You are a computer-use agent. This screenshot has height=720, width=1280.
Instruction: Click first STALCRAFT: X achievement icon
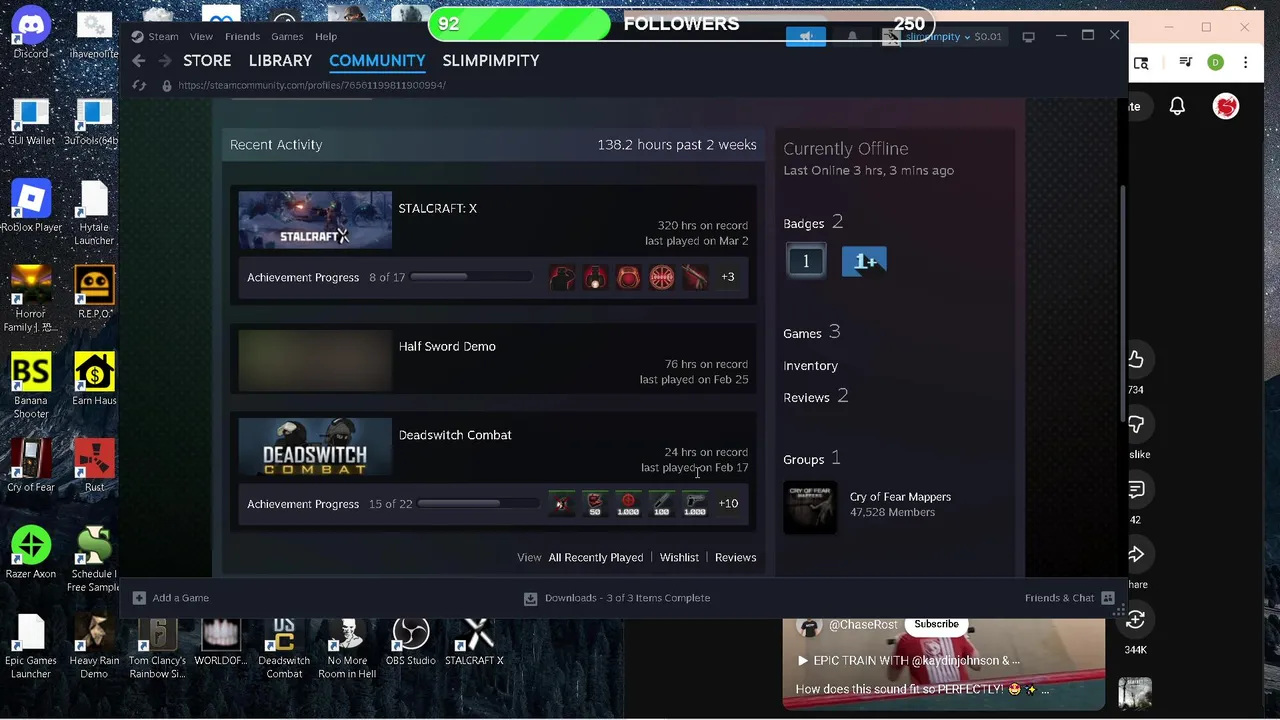coord(562,277)
